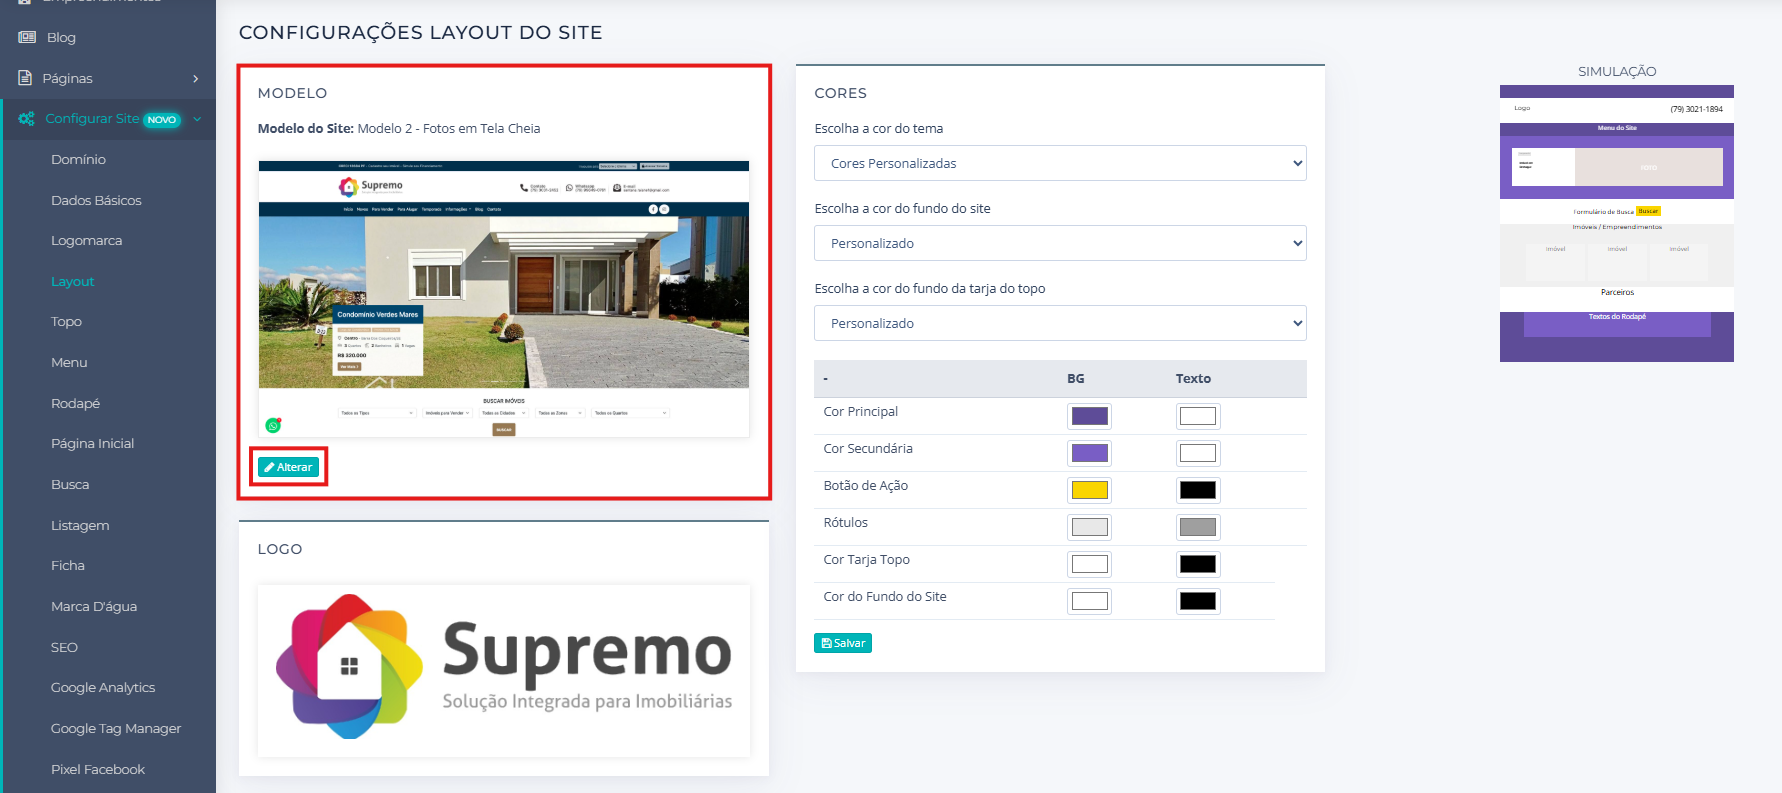Image resolution: width=1782 pixels, height=793 pixels.
Task: Click the NOVO badge beside Configurar Site
Action: click(x=161, y=120)
